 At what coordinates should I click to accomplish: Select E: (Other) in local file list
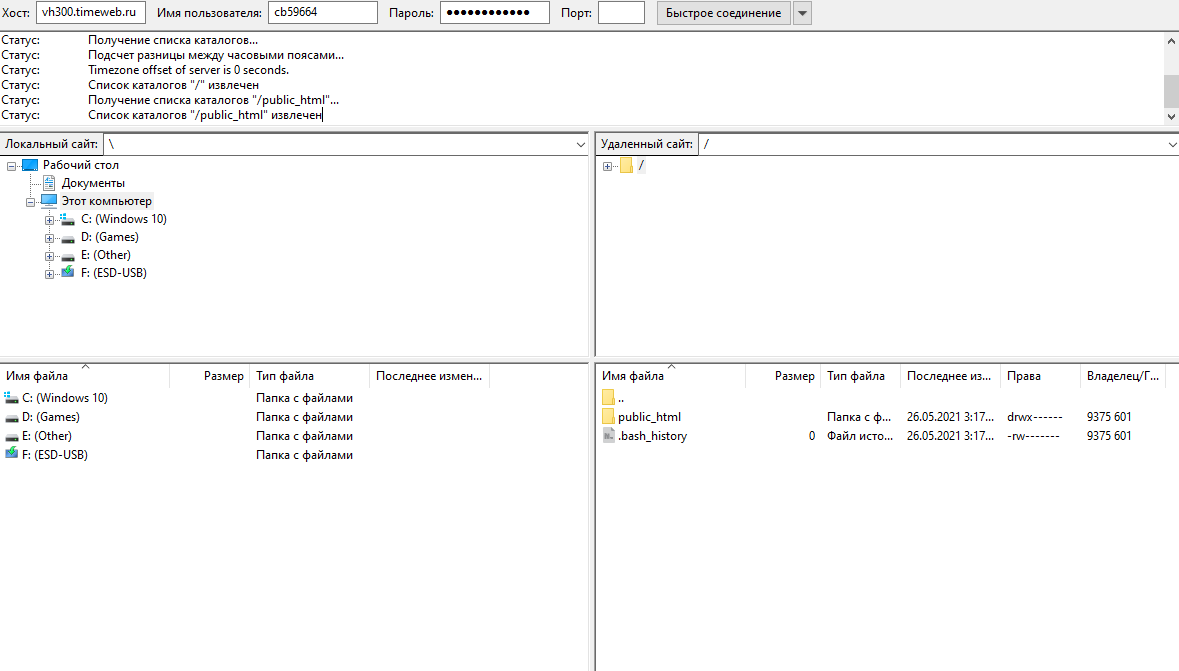pyautogui.click(x=47, y=436)
